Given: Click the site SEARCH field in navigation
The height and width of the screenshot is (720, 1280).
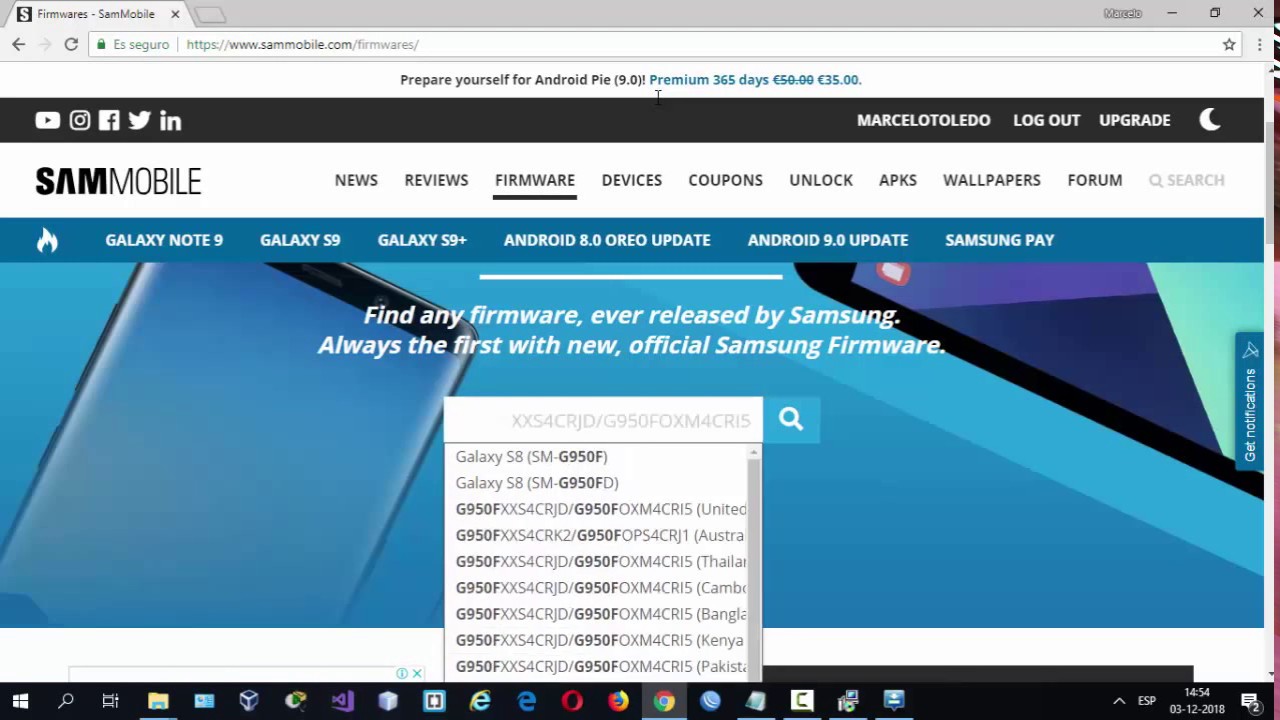Looking at the screenshot, I should tap(1187, 180).
